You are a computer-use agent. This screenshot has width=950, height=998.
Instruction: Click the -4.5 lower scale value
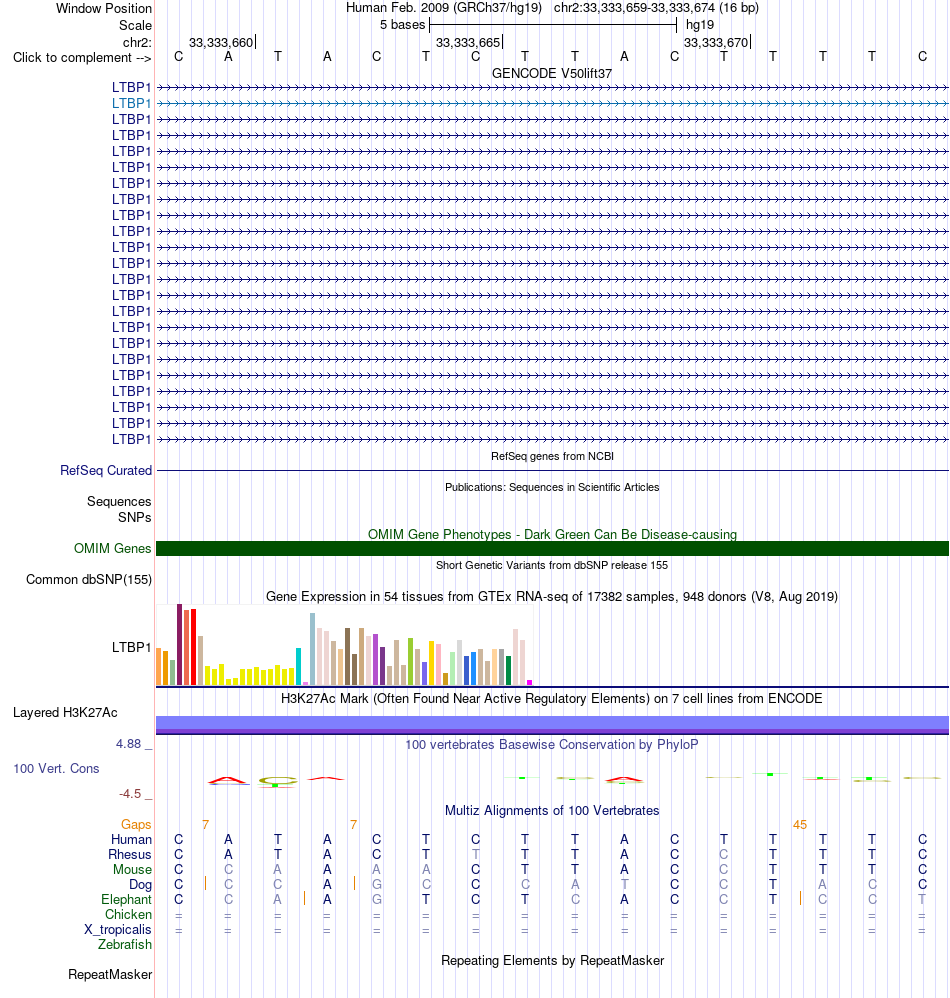pyautogui.click(x=130, y=794)
